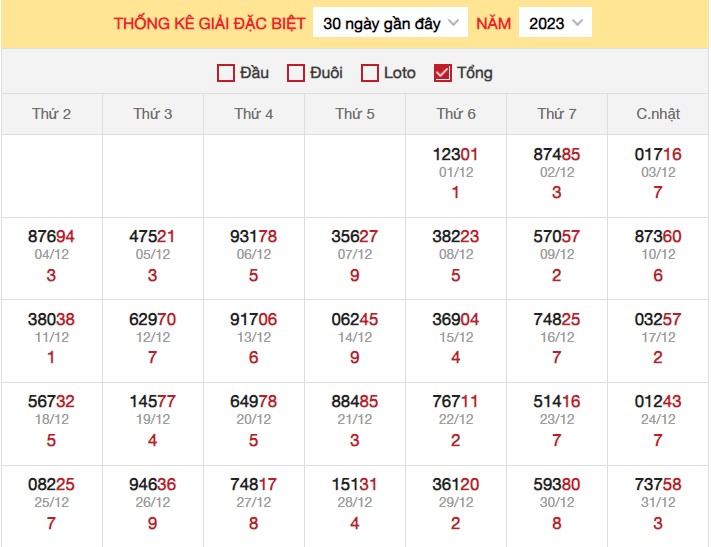Select the Thứ 4 column header
The height and width of the screenshot is (547, 711).
tap(254, 114)
